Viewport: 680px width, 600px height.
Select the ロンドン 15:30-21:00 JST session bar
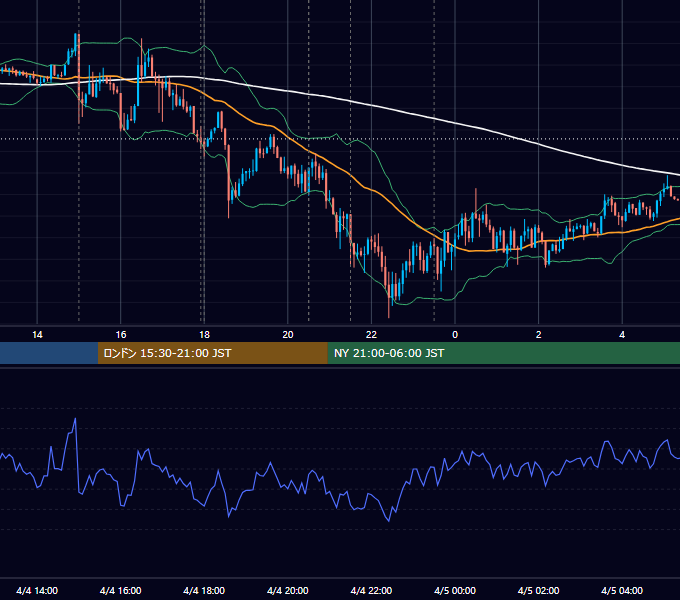(x=212, y=353)
